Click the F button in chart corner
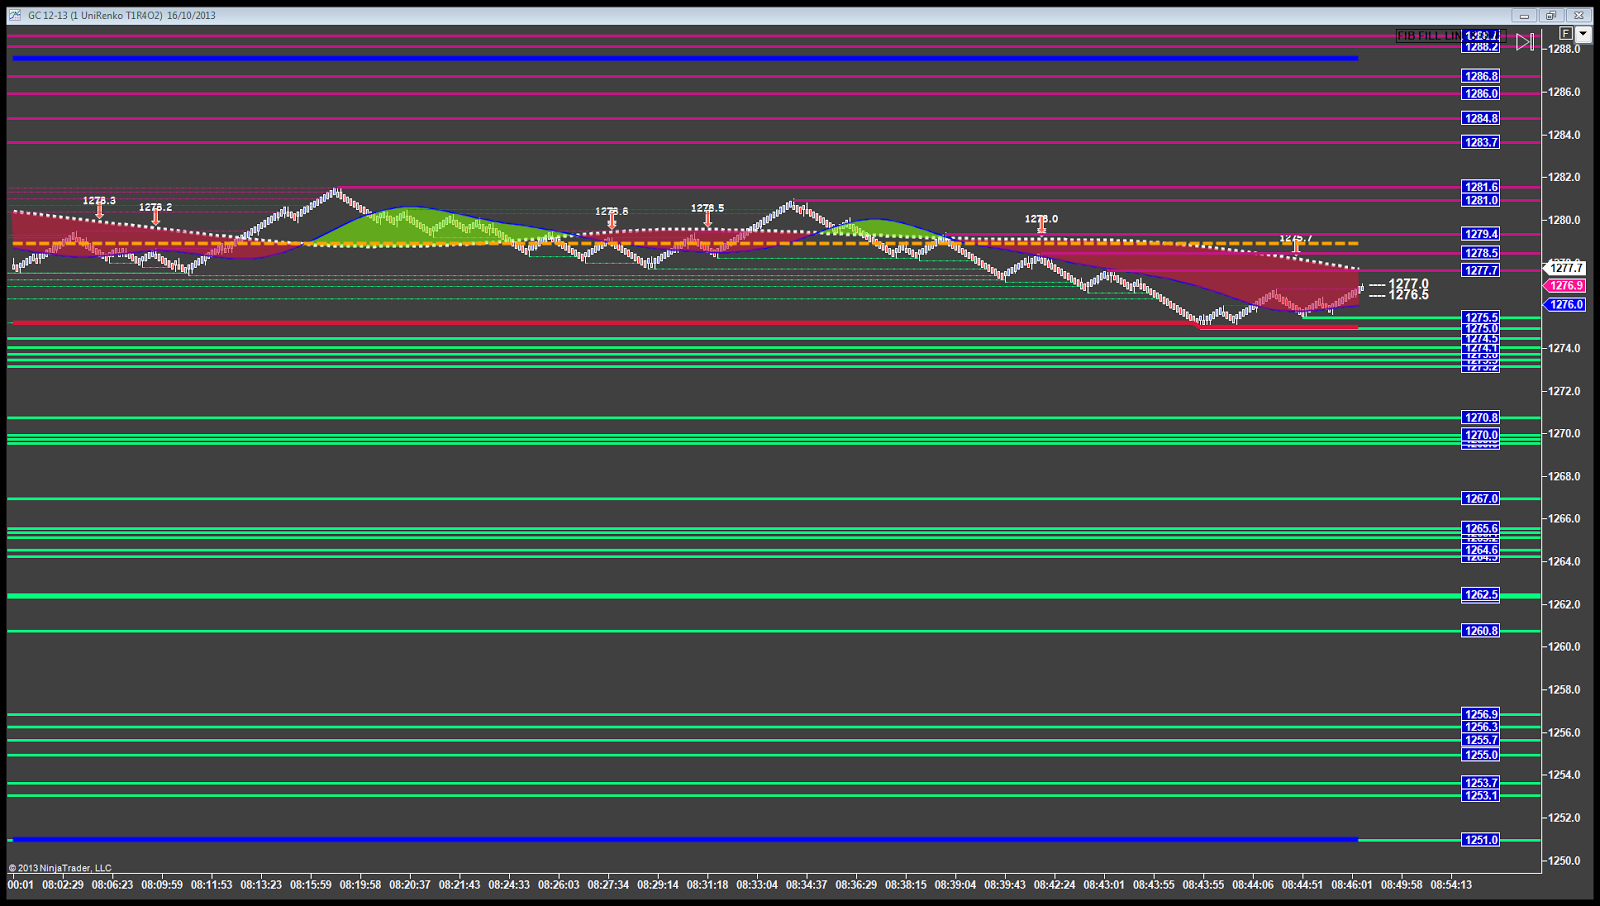This screenshot has width=1600, height=906. pos(1566,33)
